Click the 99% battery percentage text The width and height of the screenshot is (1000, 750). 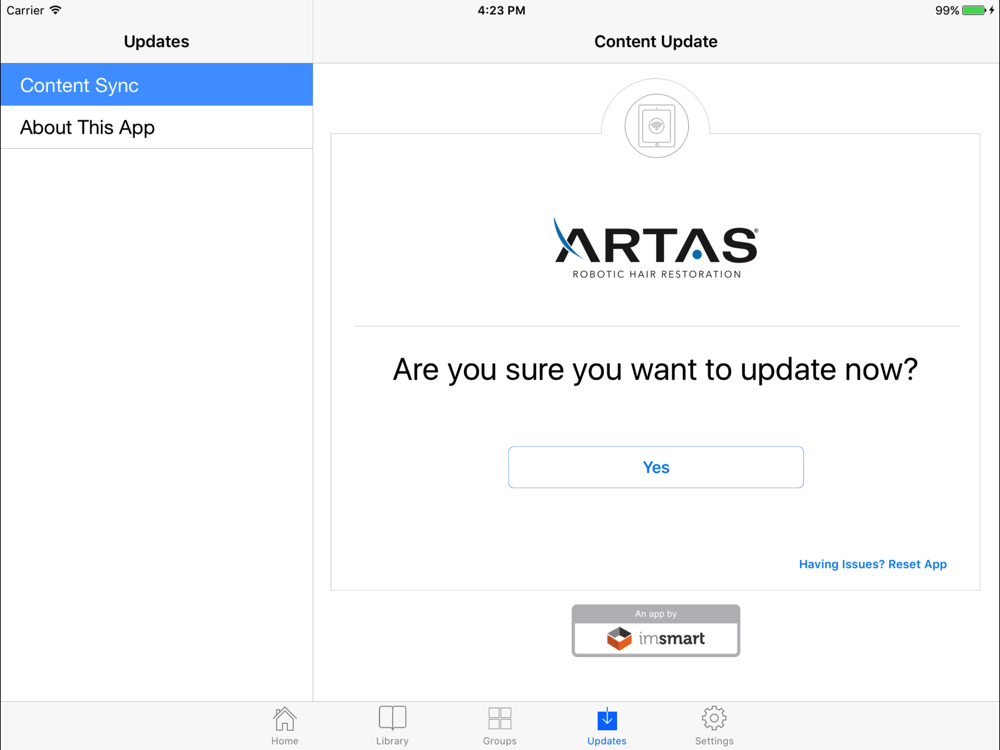pyautogui.click(x=947, y=10)
